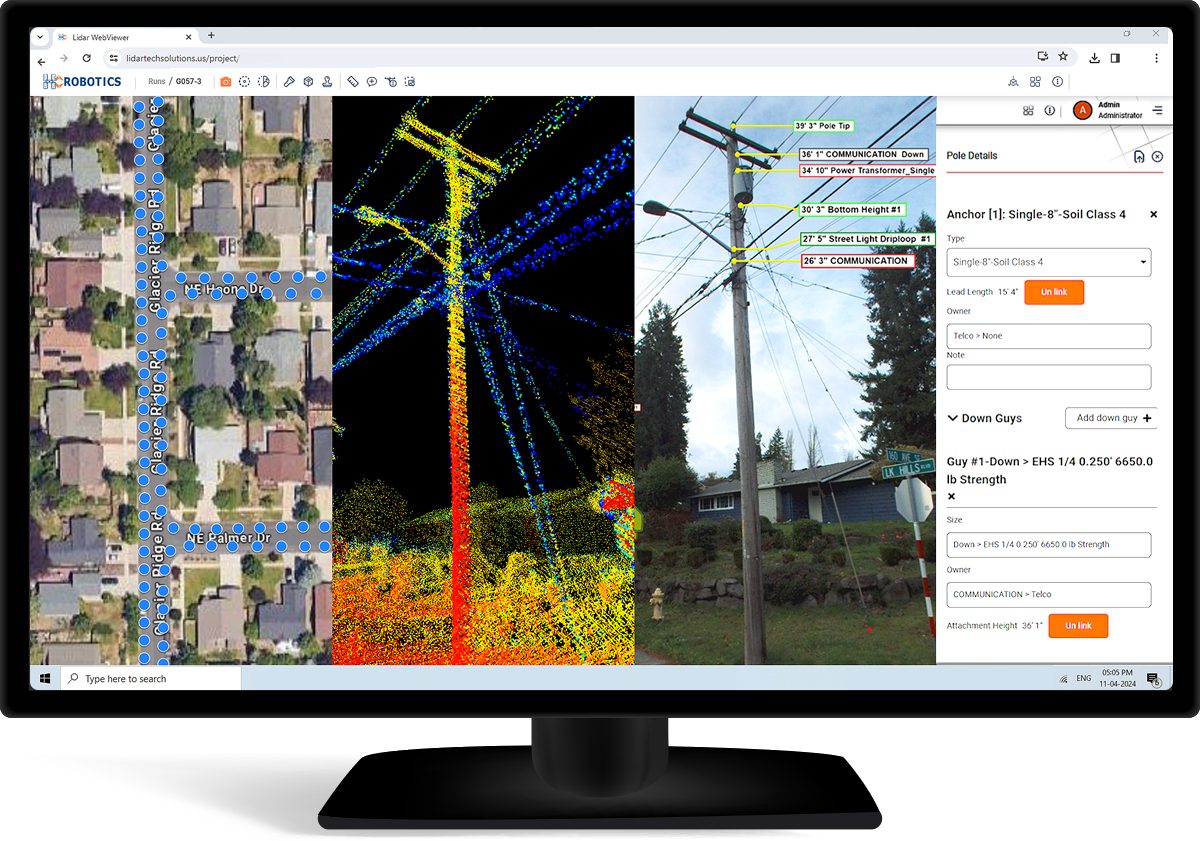Click the Windows Start button
This screenshot has width=1200, height=841.
(x=45, y=679)
